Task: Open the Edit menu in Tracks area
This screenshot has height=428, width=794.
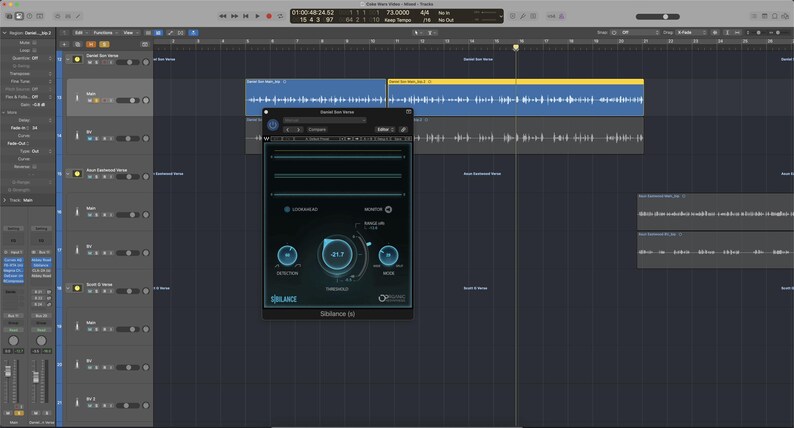Action: pos(80,32)
